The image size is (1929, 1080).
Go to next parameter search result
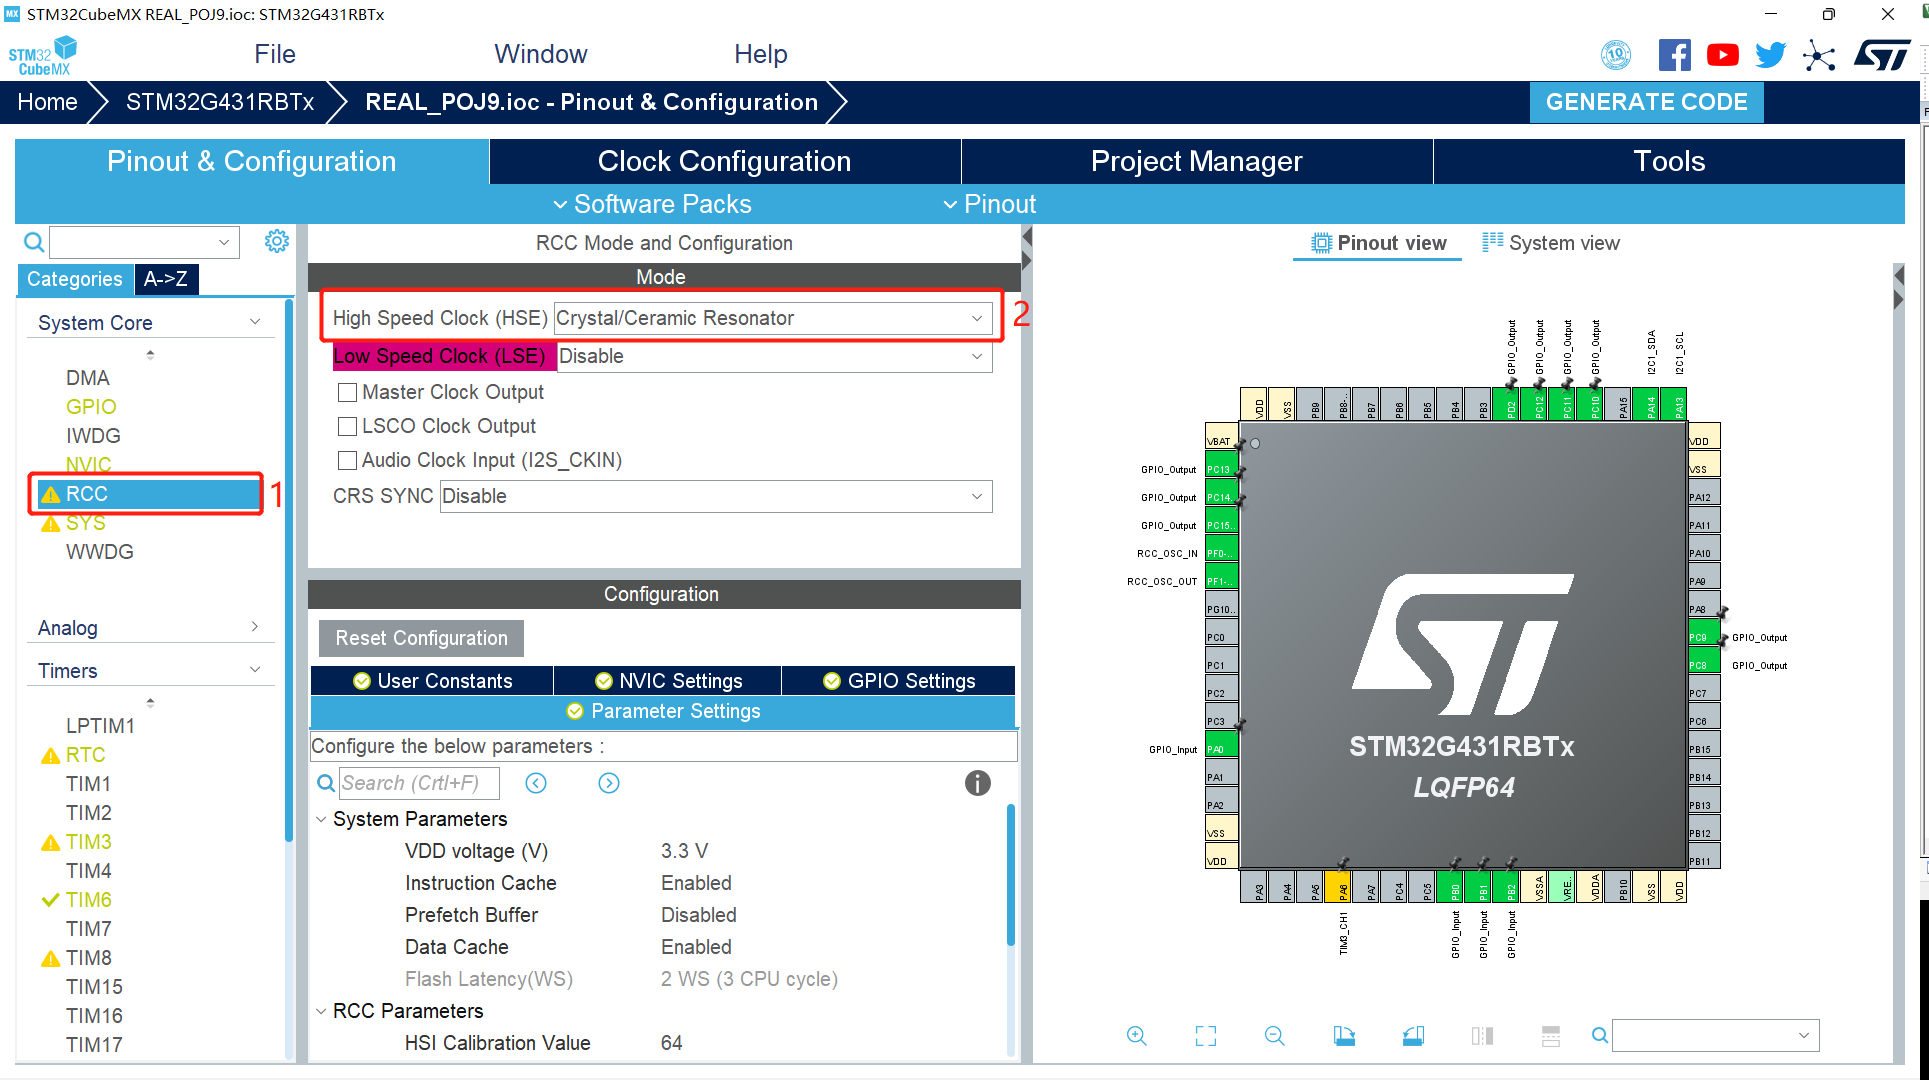tap(609, 783)
